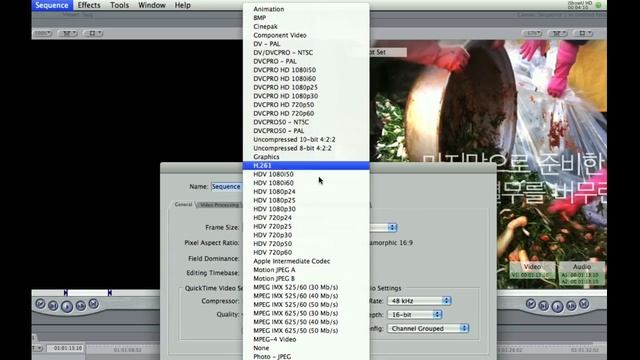Open left Viewer zoom percentage pop-up

(x=42, y=33)
